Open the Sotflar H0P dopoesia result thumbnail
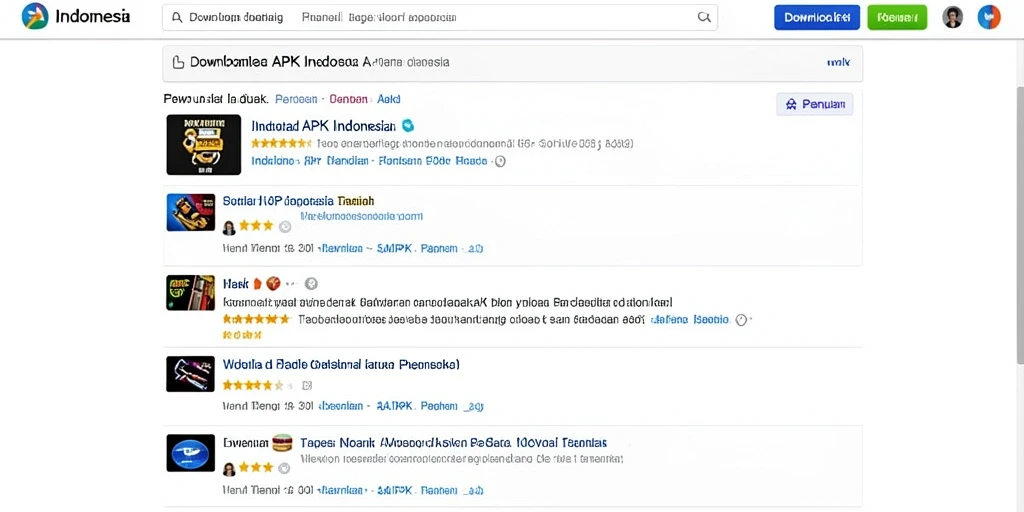 coord(191,212)
